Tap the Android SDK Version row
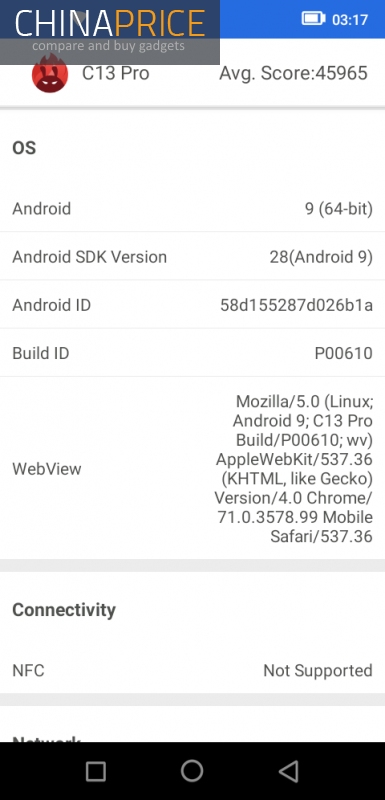 pos(192,257)
